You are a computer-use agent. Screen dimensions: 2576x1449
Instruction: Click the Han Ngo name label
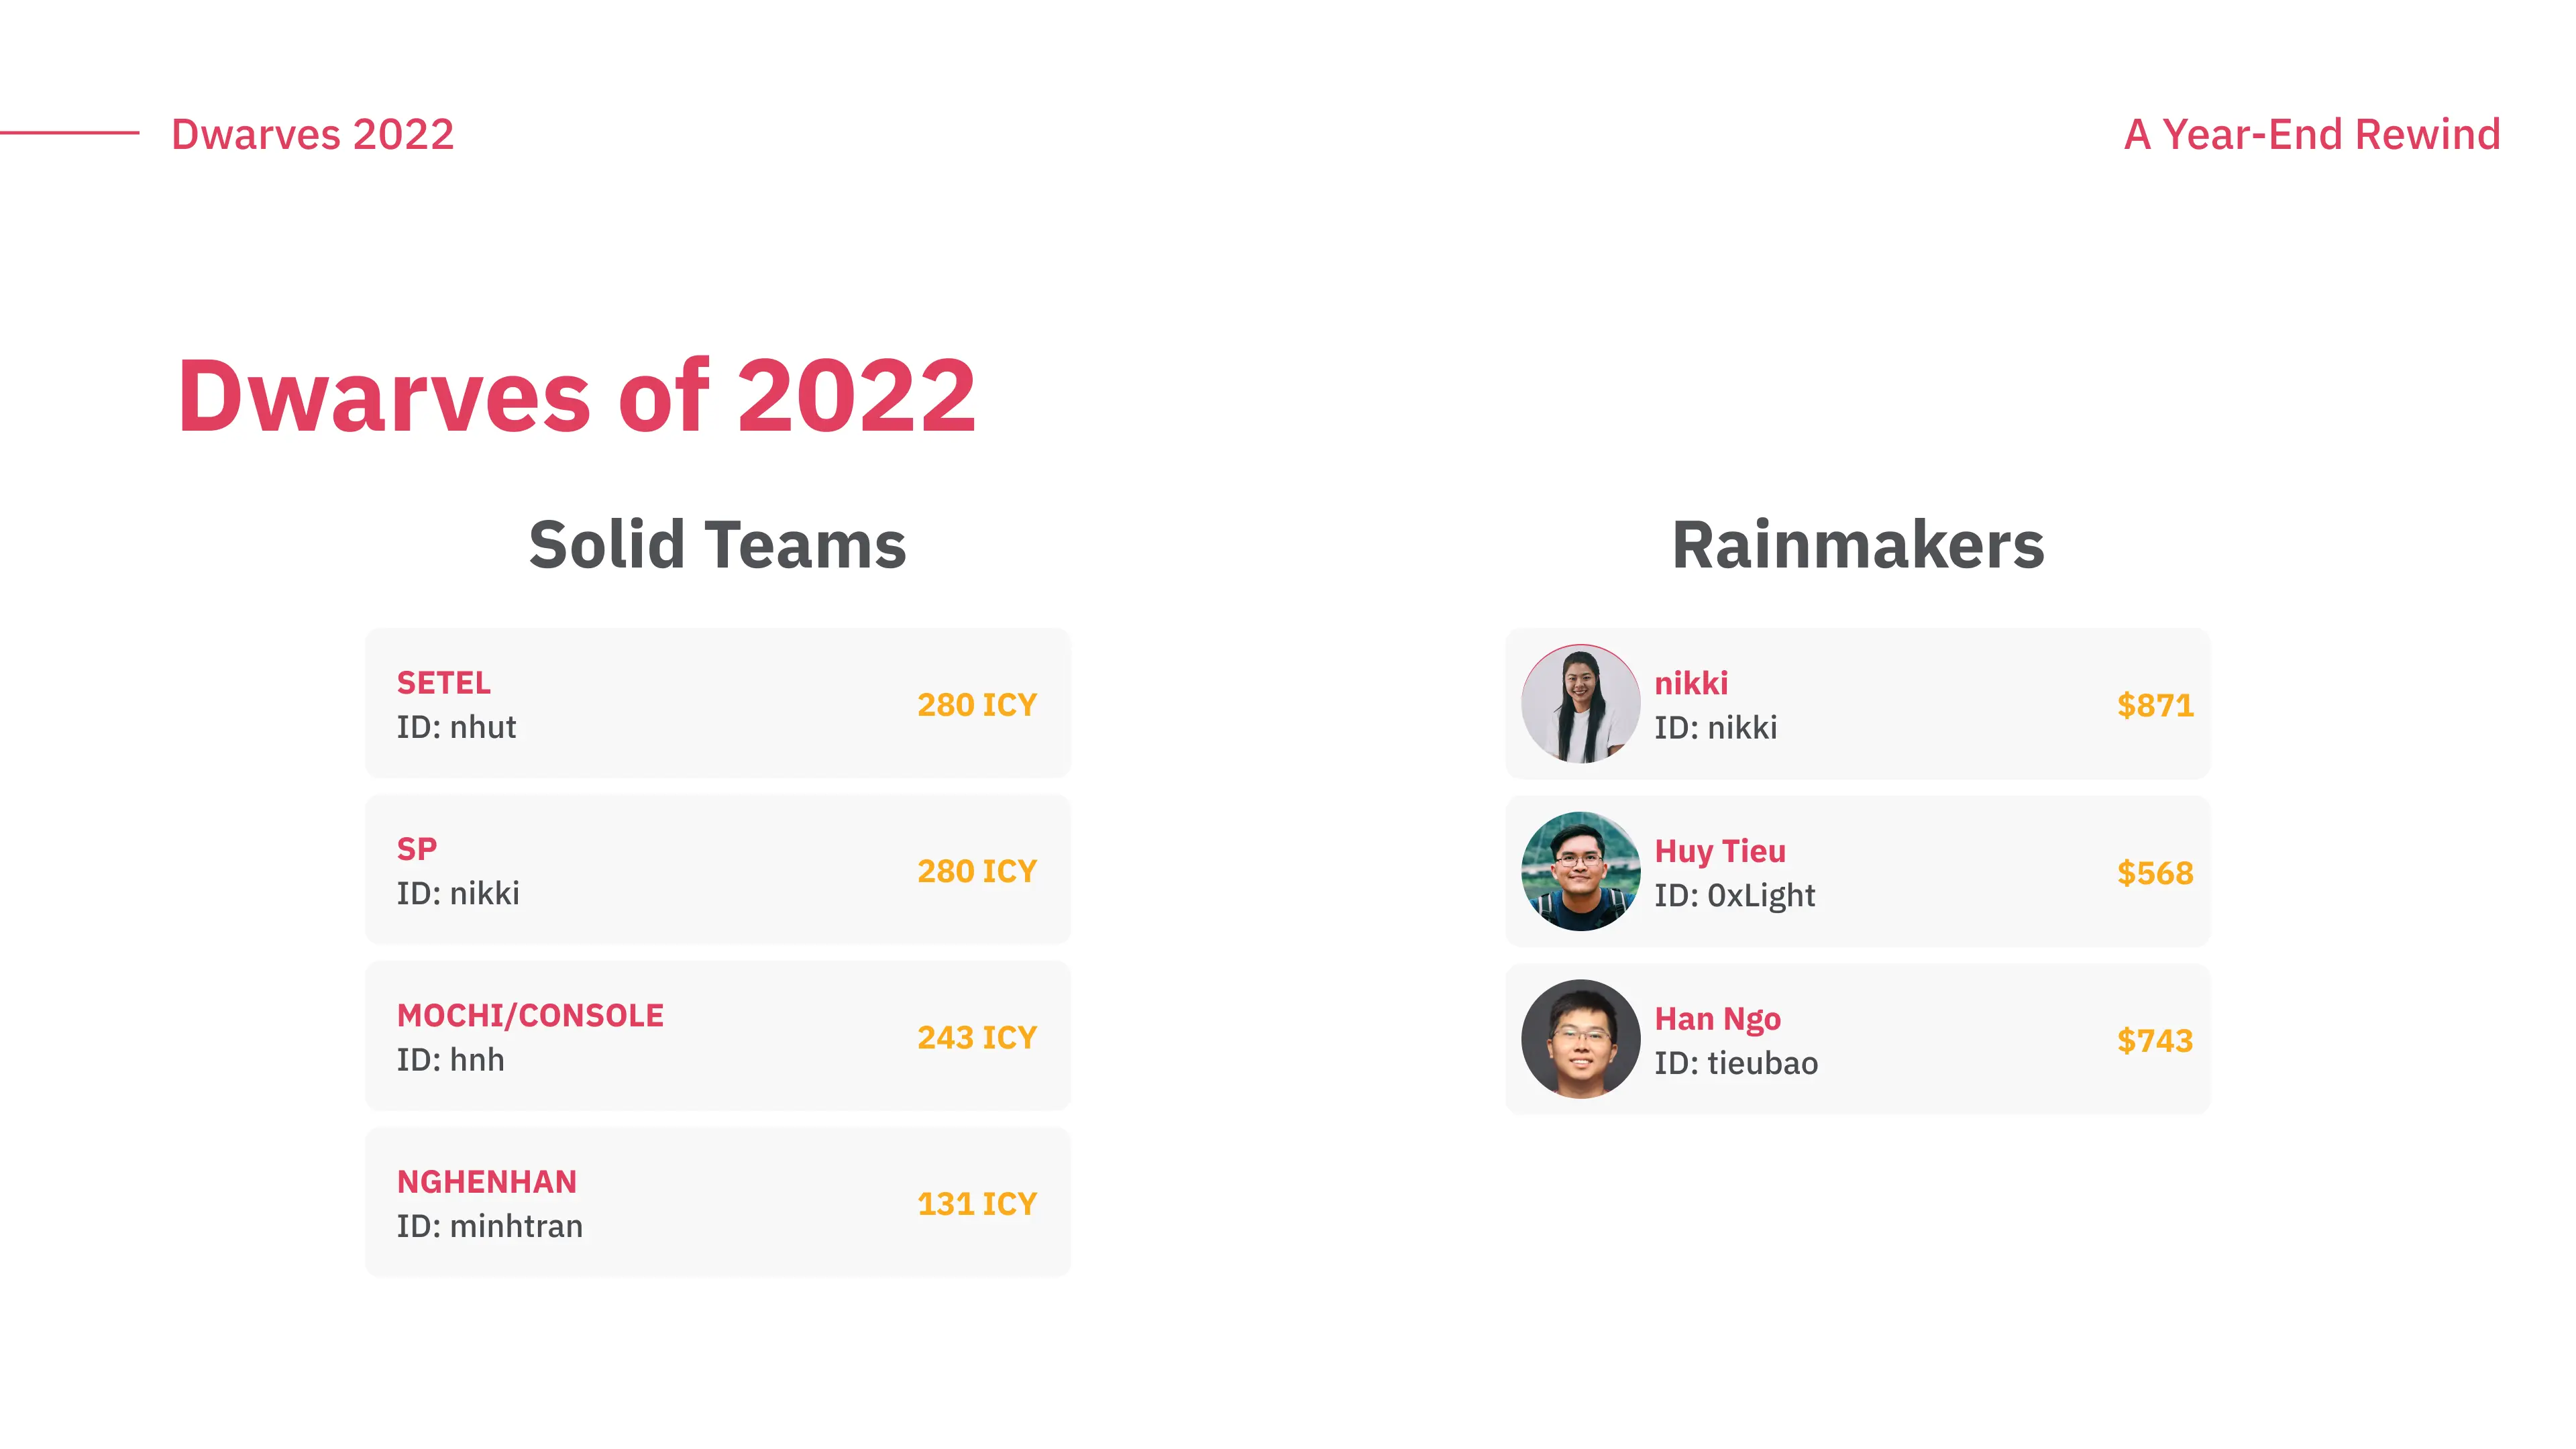[1718, 1019]
